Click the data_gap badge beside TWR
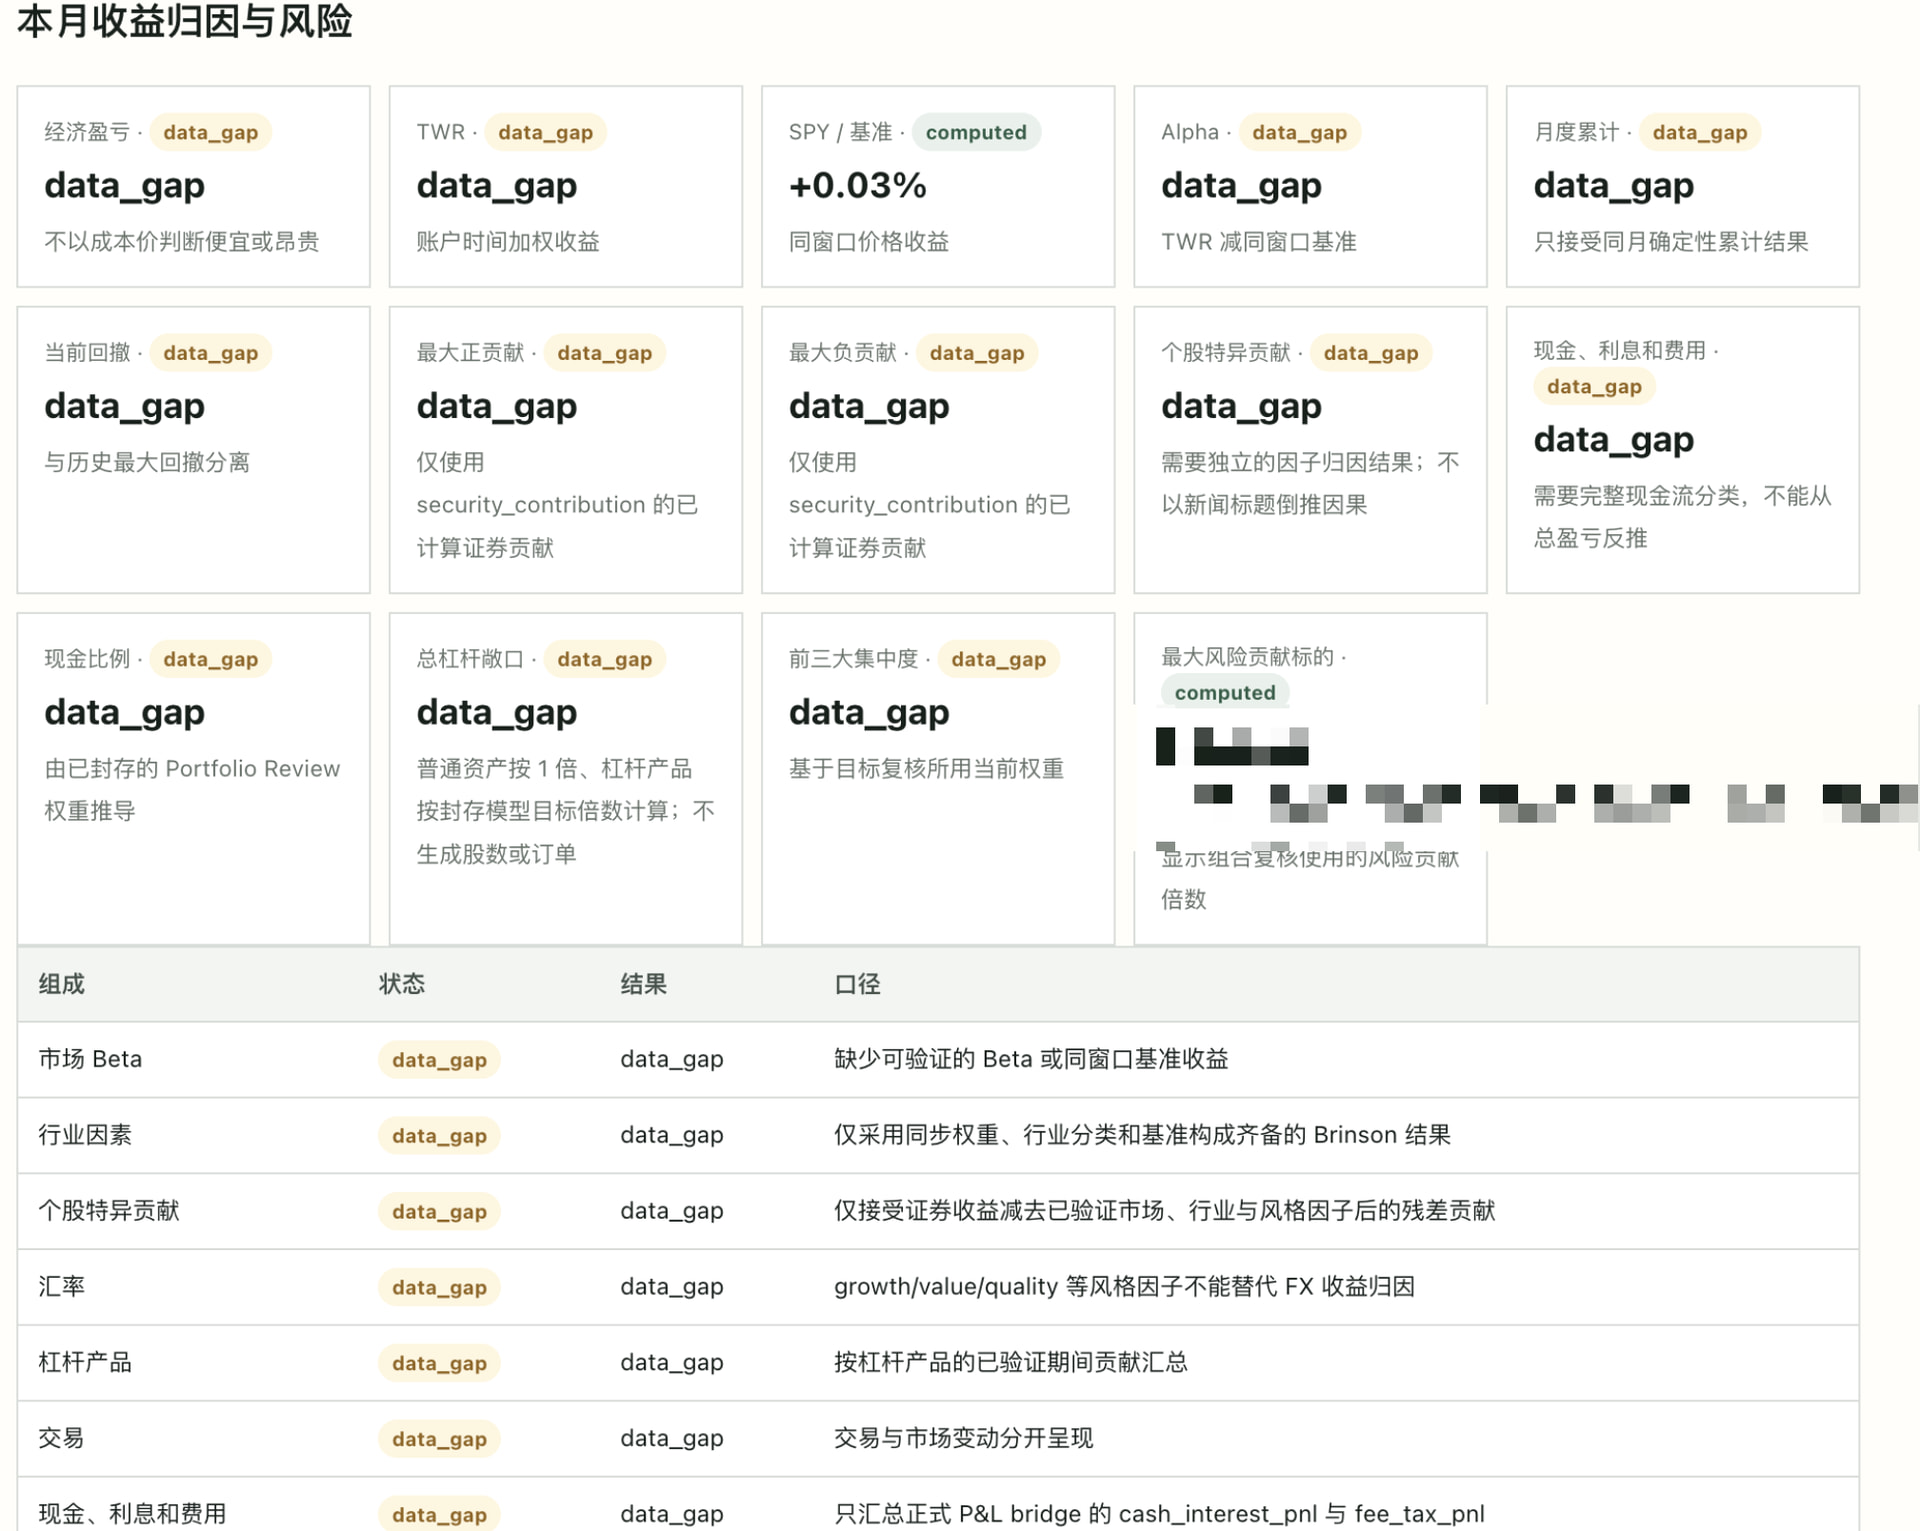The image size is (1920, 1531). (x=545, y=132)
